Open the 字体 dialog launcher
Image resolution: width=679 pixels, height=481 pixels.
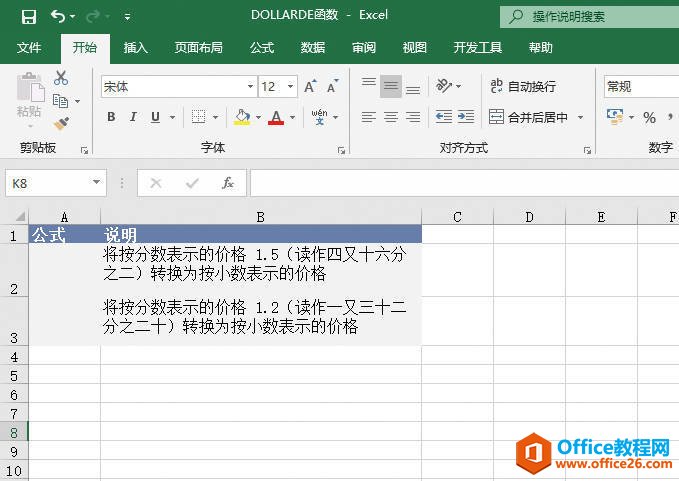click(x=342, y=150)
